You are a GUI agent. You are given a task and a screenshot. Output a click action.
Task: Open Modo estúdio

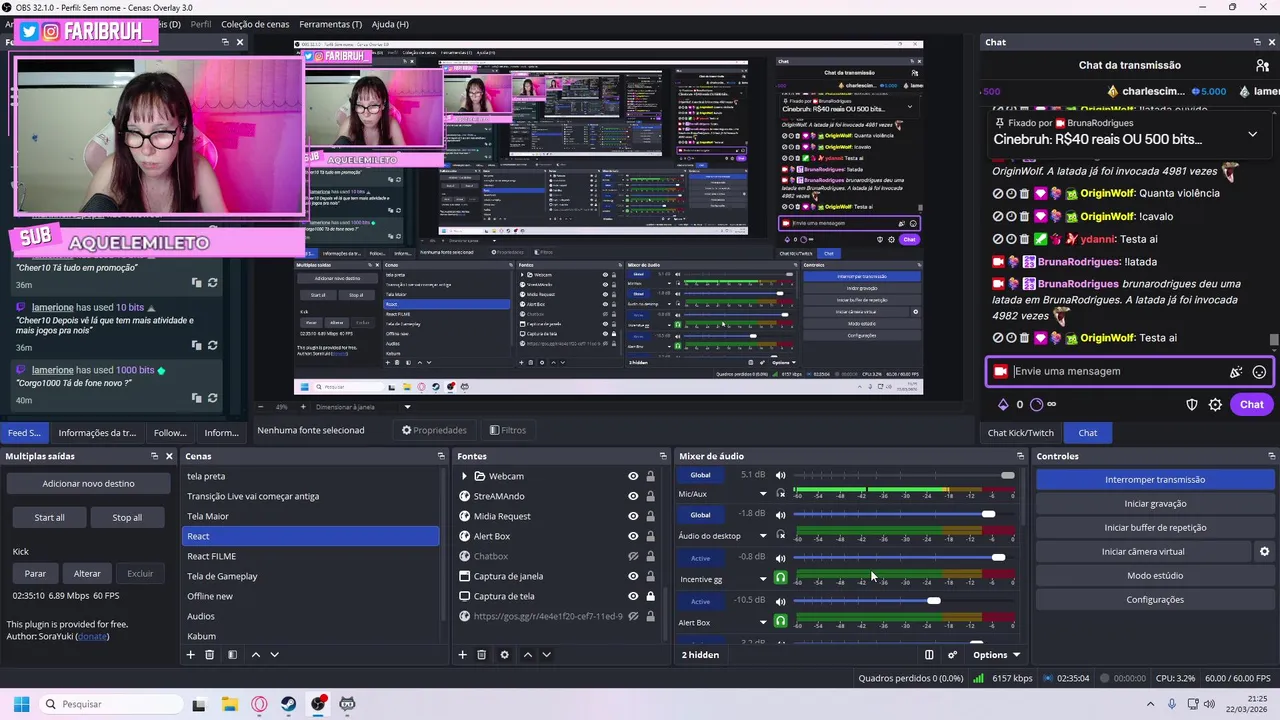[x=1155, y=575]
